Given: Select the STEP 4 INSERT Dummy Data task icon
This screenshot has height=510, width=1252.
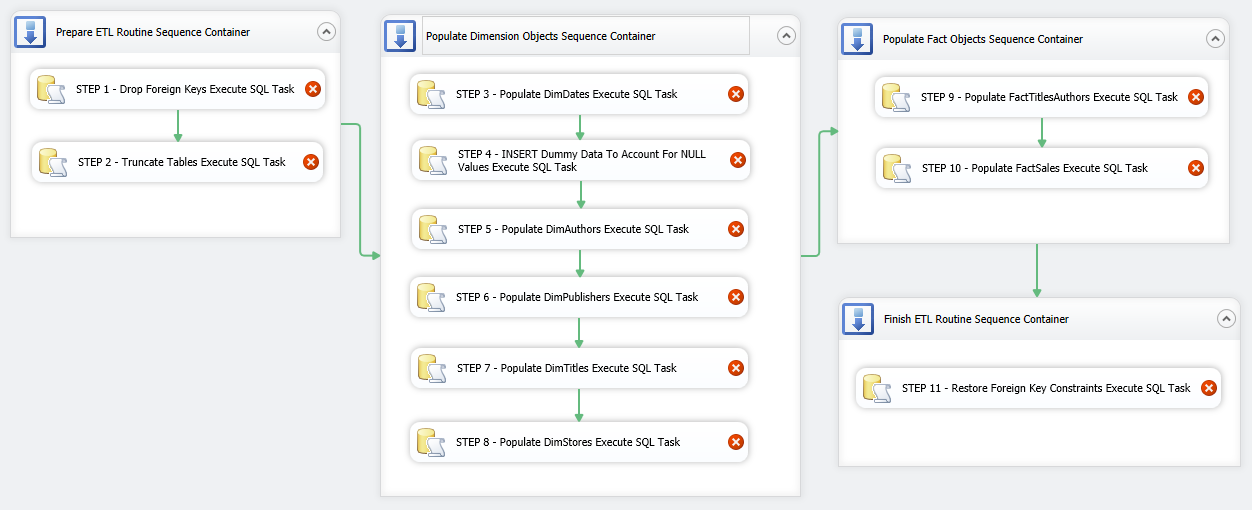Looking at the screenshot, I should [x=433, y=160].
